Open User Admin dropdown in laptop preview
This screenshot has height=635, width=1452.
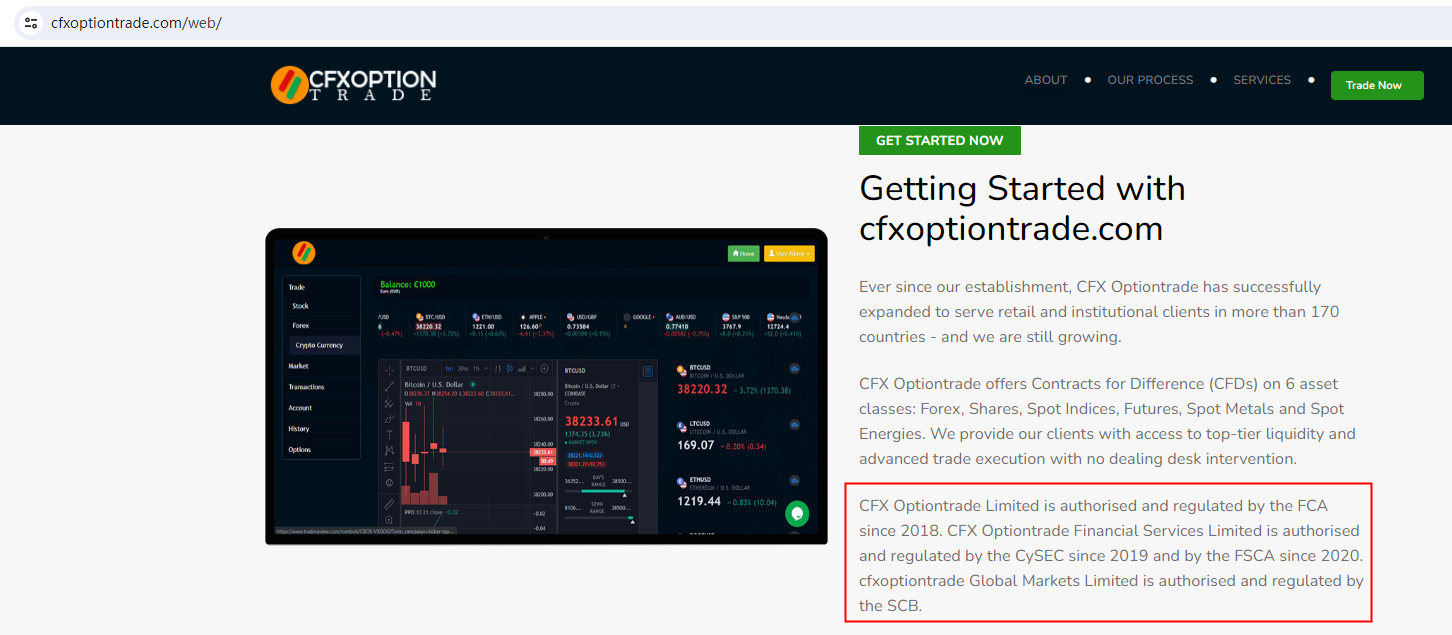click(x=789, y=254)
